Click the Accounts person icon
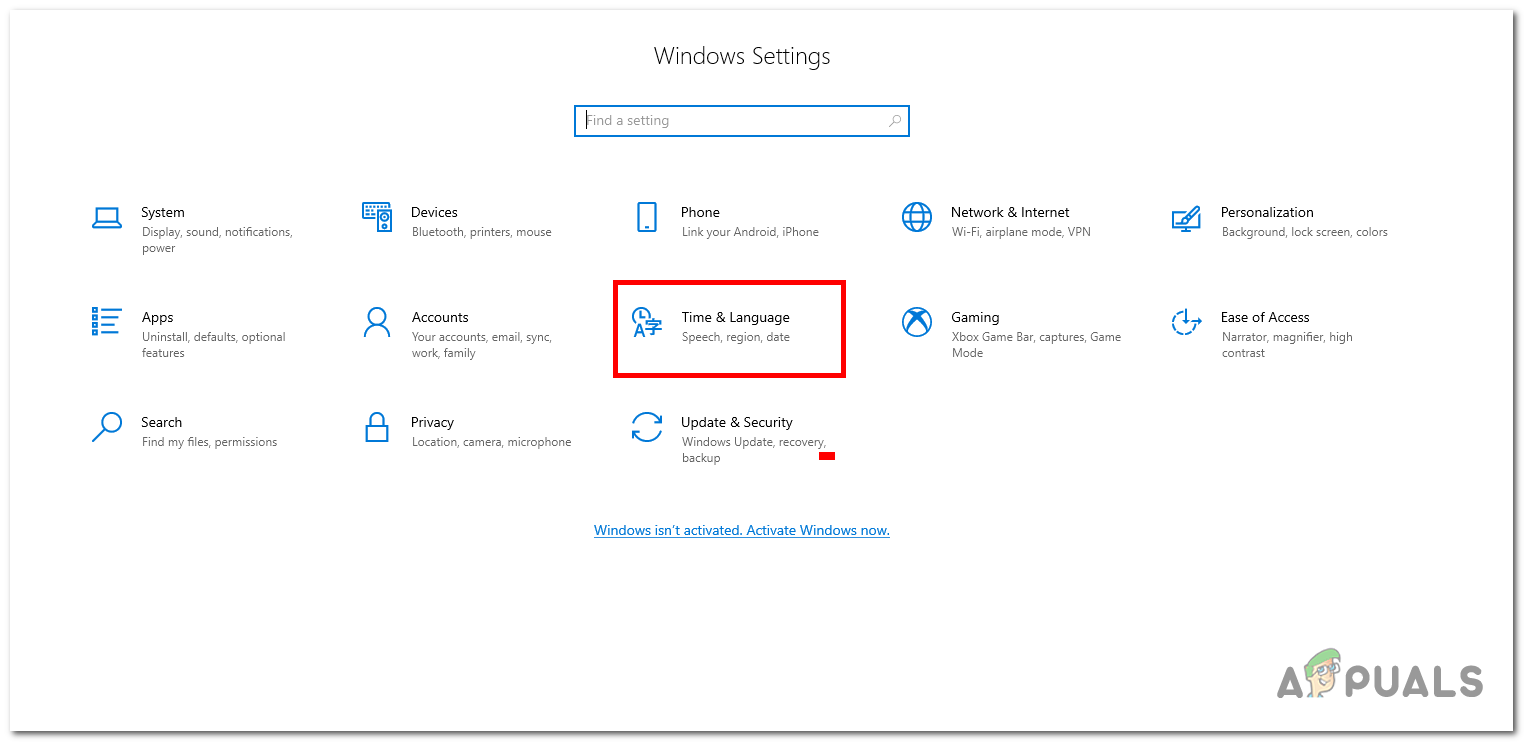1524x742 pixels. pyautogui.click(x=377, y=322)
